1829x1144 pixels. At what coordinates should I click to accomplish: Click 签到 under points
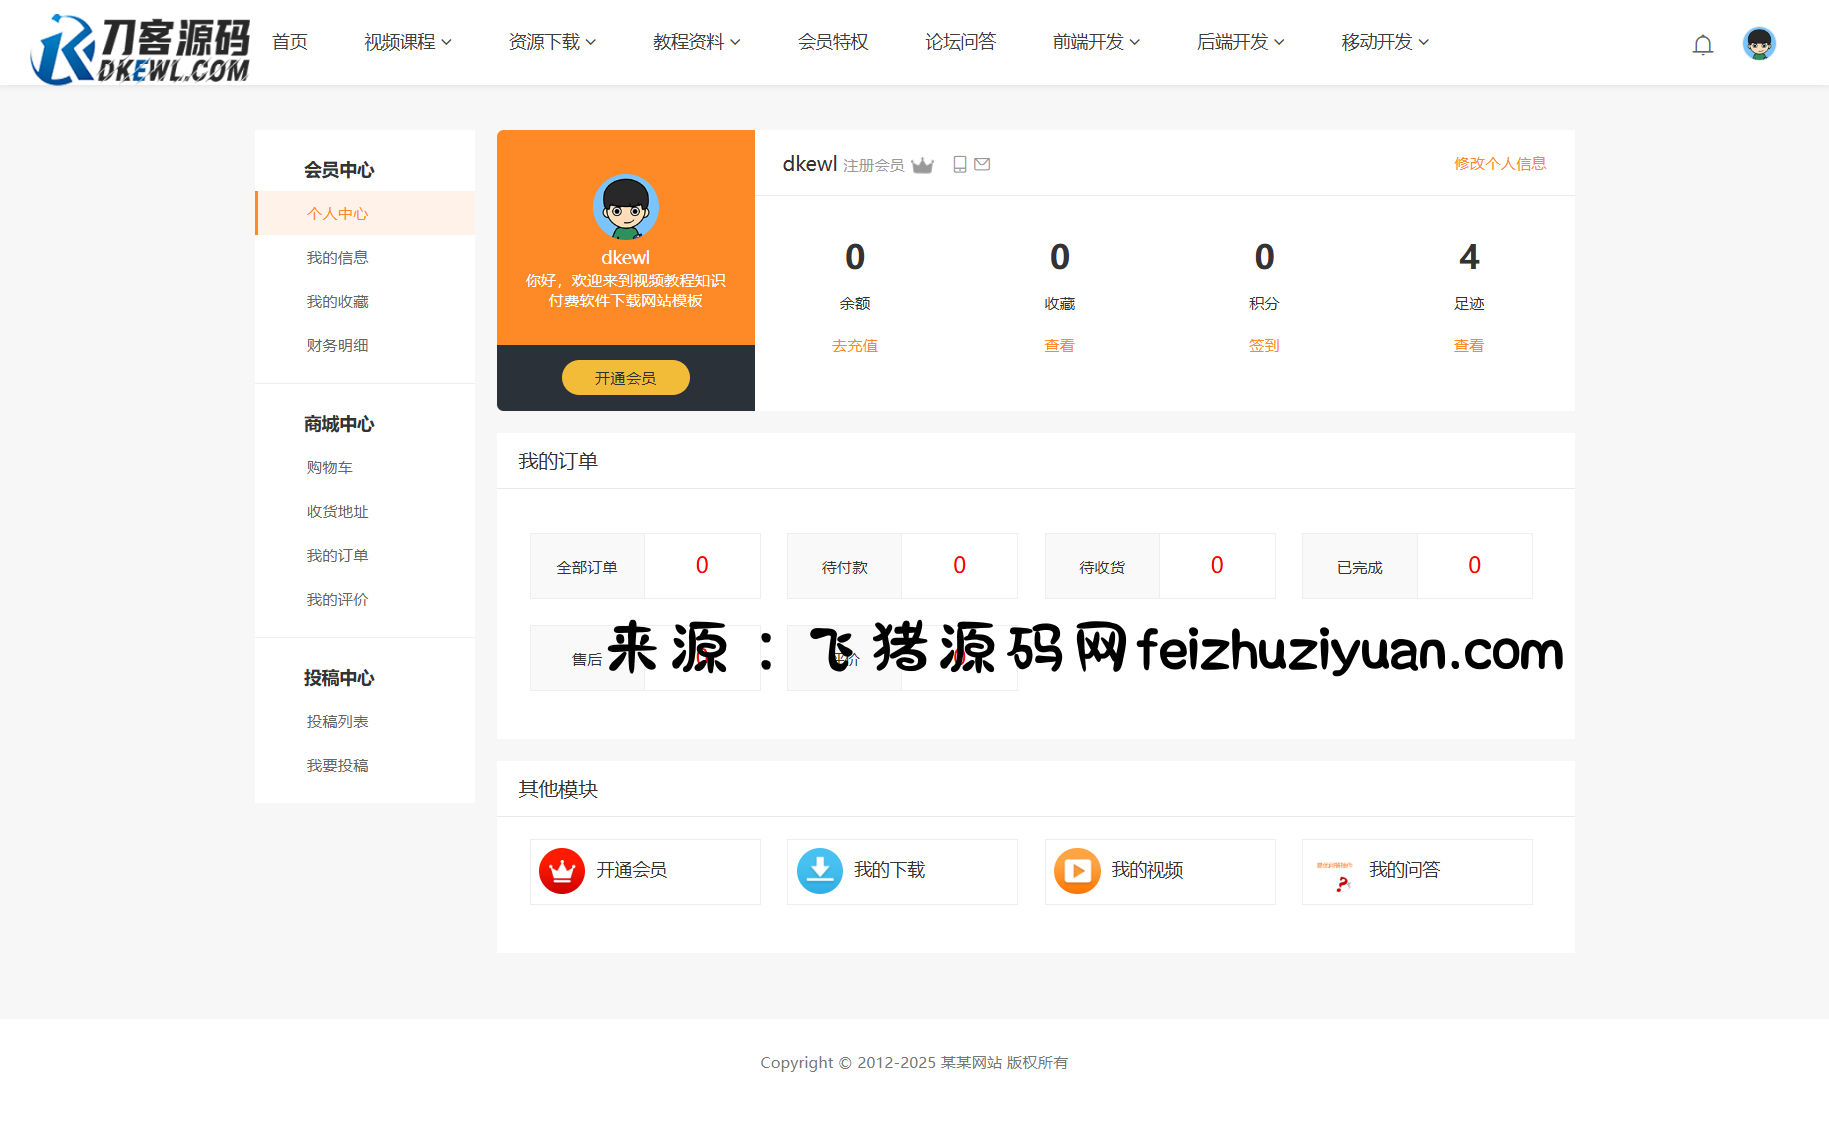1263,346
